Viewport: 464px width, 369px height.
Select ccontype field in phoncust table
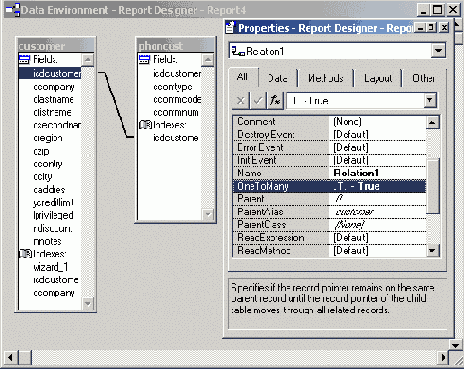(x=173, y=87)
